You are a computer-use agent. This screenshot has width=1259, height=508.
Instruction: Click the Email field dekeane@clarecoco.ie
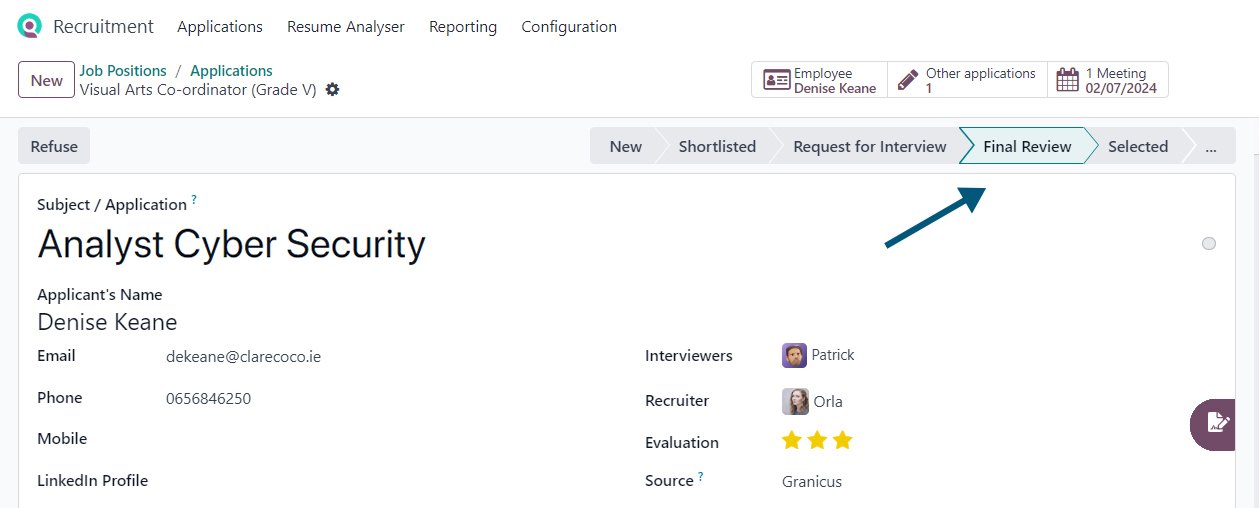pos(243,356)
